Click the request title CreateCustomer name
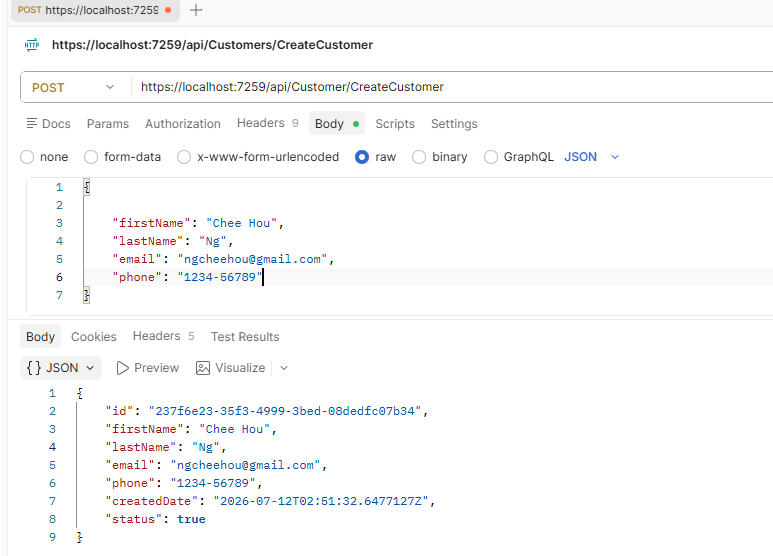The image size is (773, 556). (212, 45)
